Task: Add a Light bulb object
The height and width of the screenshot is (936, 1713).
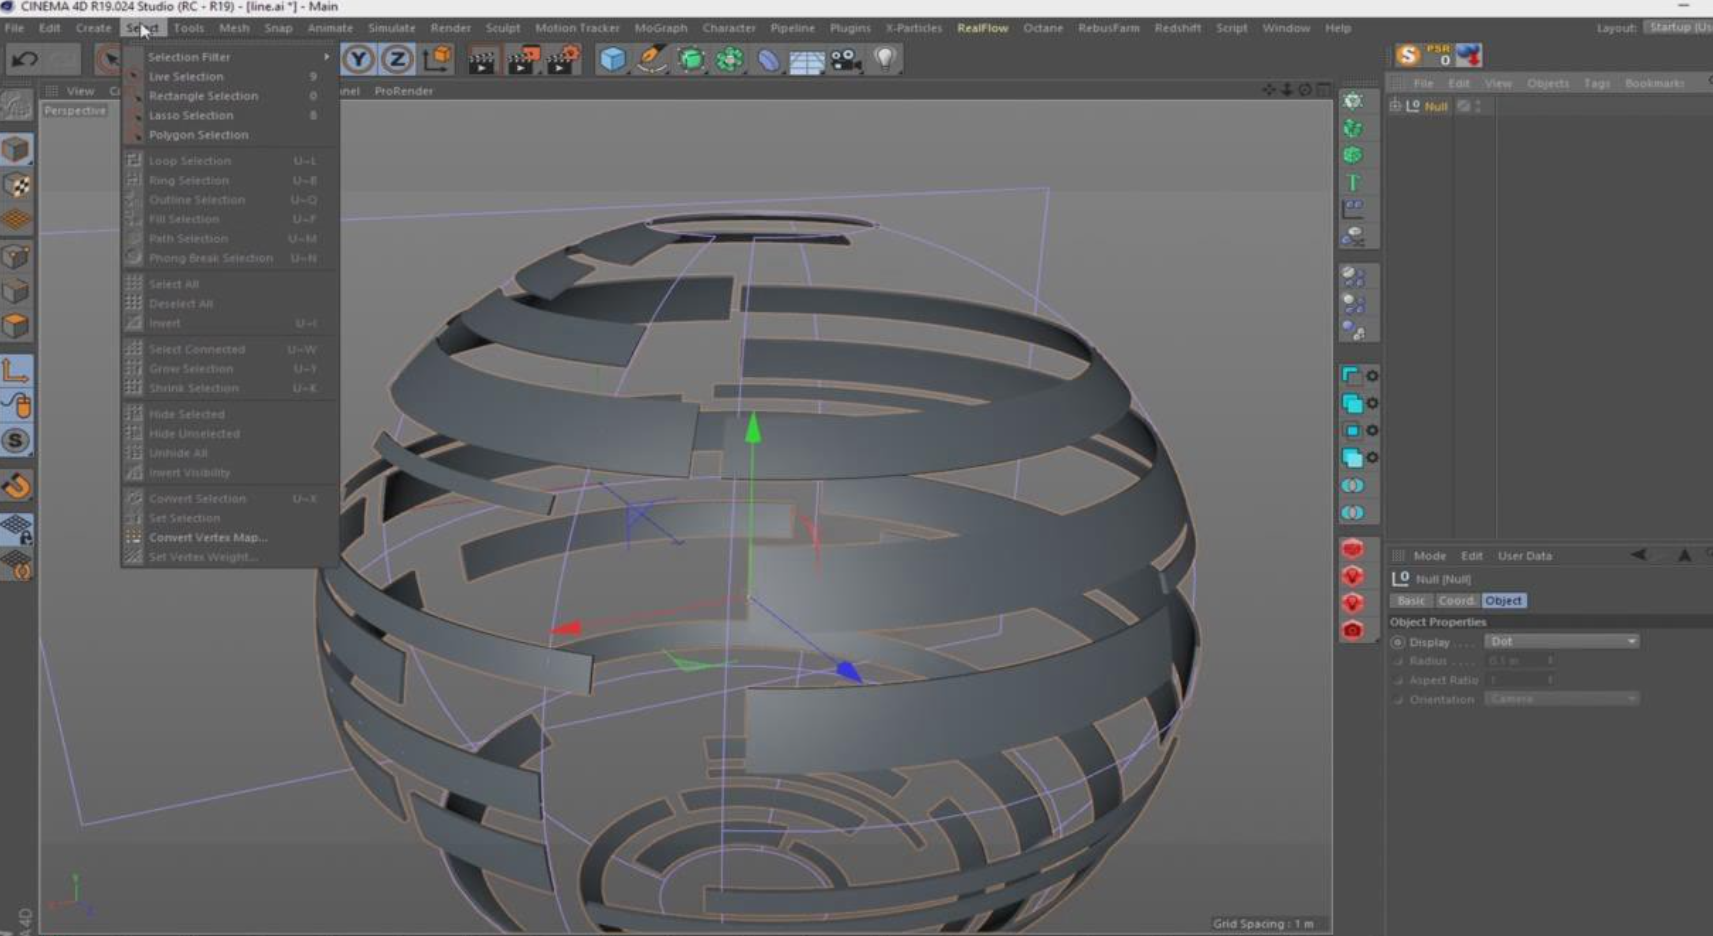Action: coord(885,59)
